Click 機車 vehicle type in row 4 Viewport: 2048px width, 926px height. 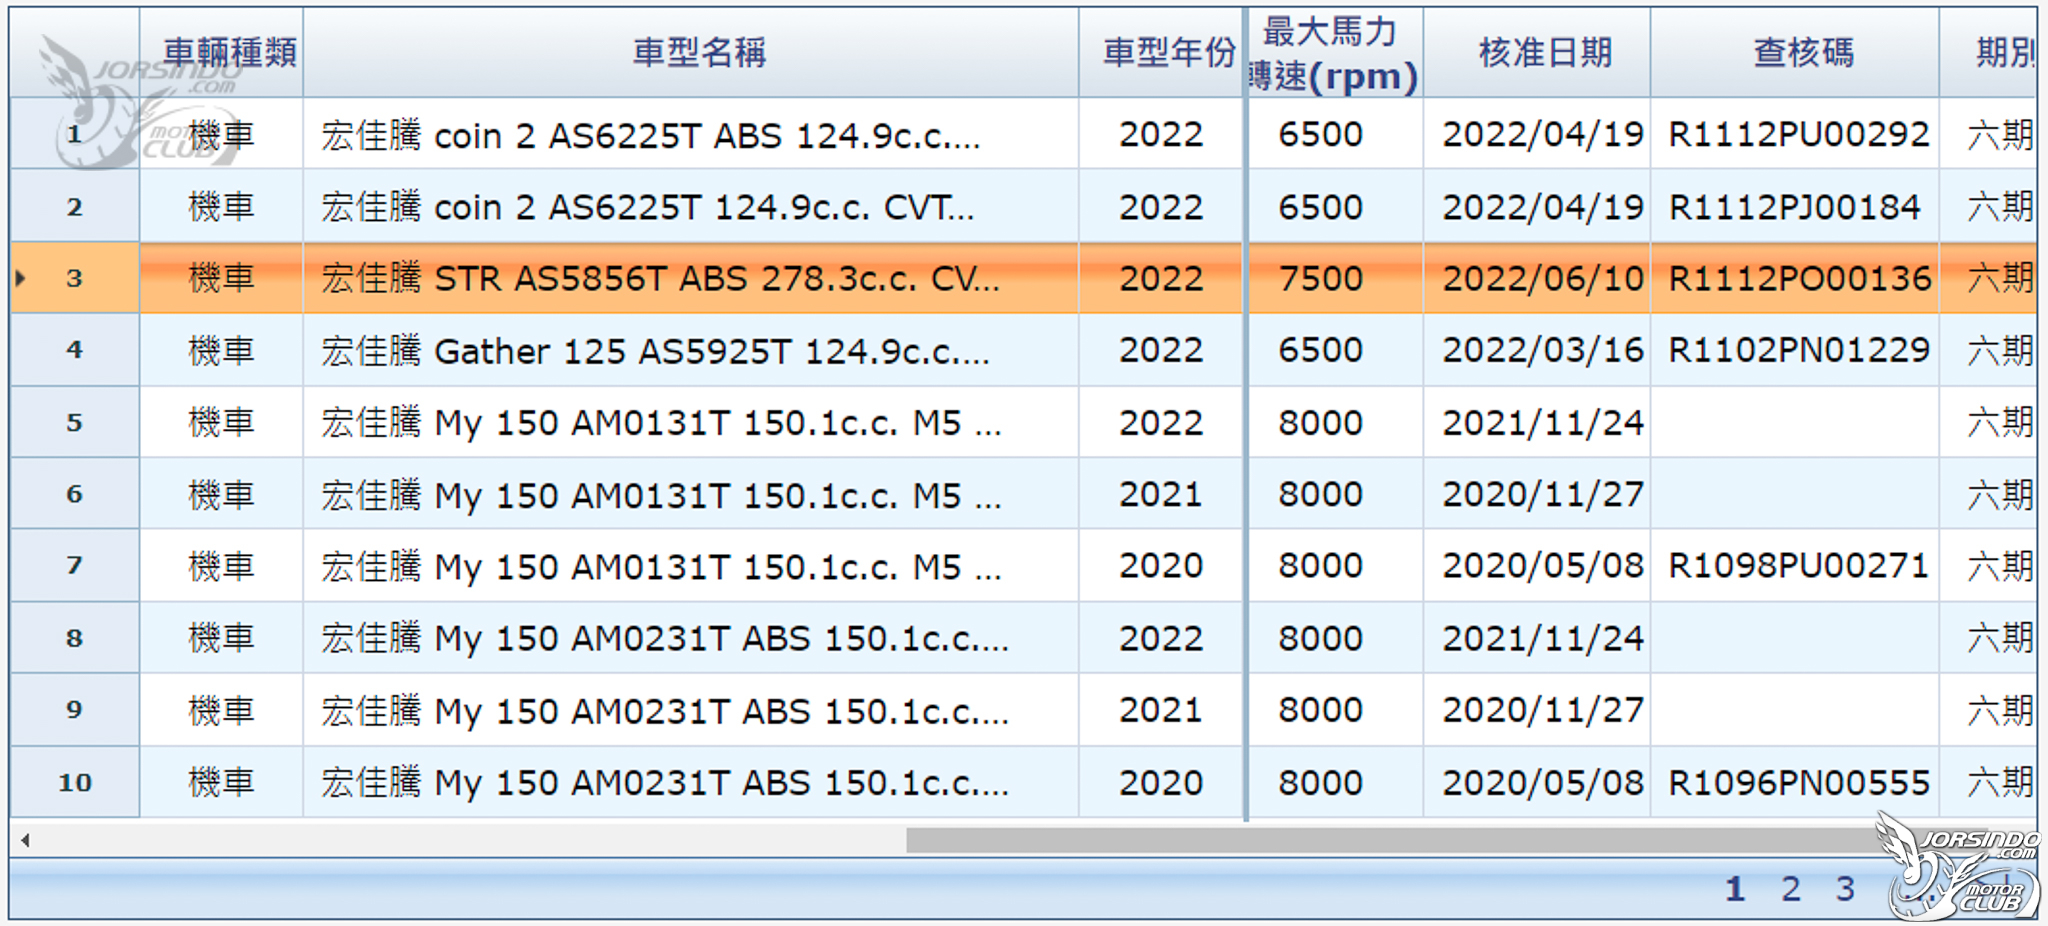[221, 351]
